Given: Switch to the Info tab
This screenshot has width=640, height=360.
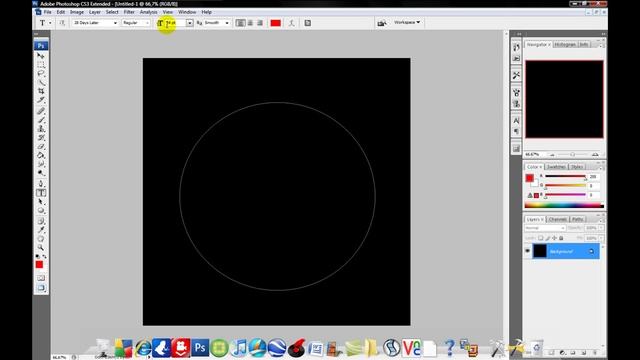Looking at the screenshot, I should click(x=584, y=44).
